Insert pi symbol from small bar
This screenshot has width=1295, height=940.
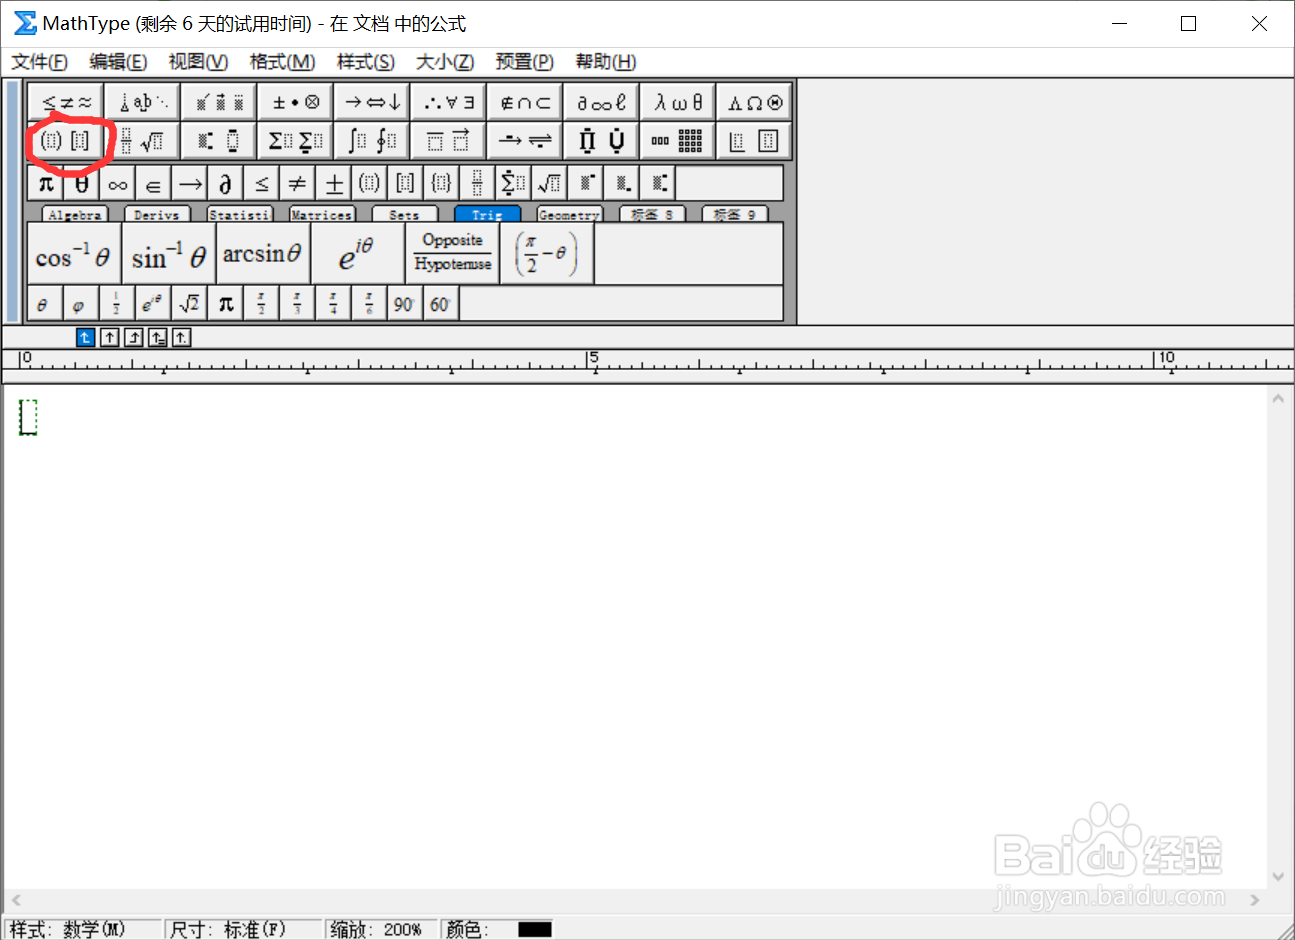(46, 184)
